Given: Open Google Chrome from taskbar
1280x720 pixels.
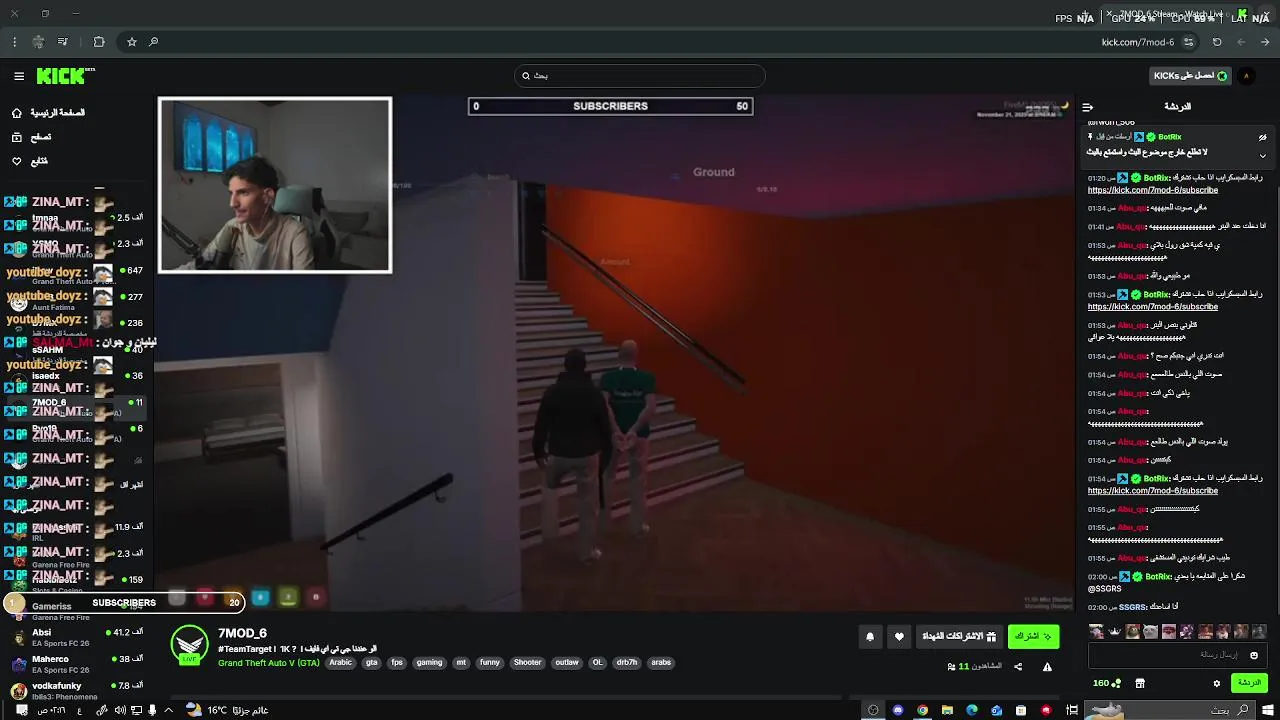Looking at the screenshot, I should (x=922, y=710).
